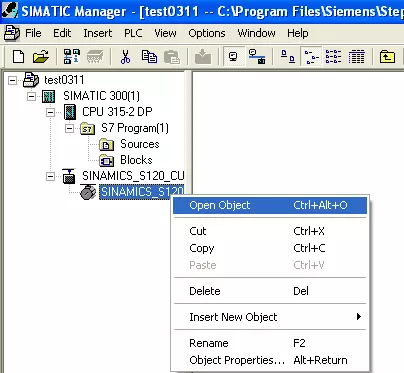Switch to Large Icons view
This screenshot has height=373, width=404.
(x=288, y=56)
